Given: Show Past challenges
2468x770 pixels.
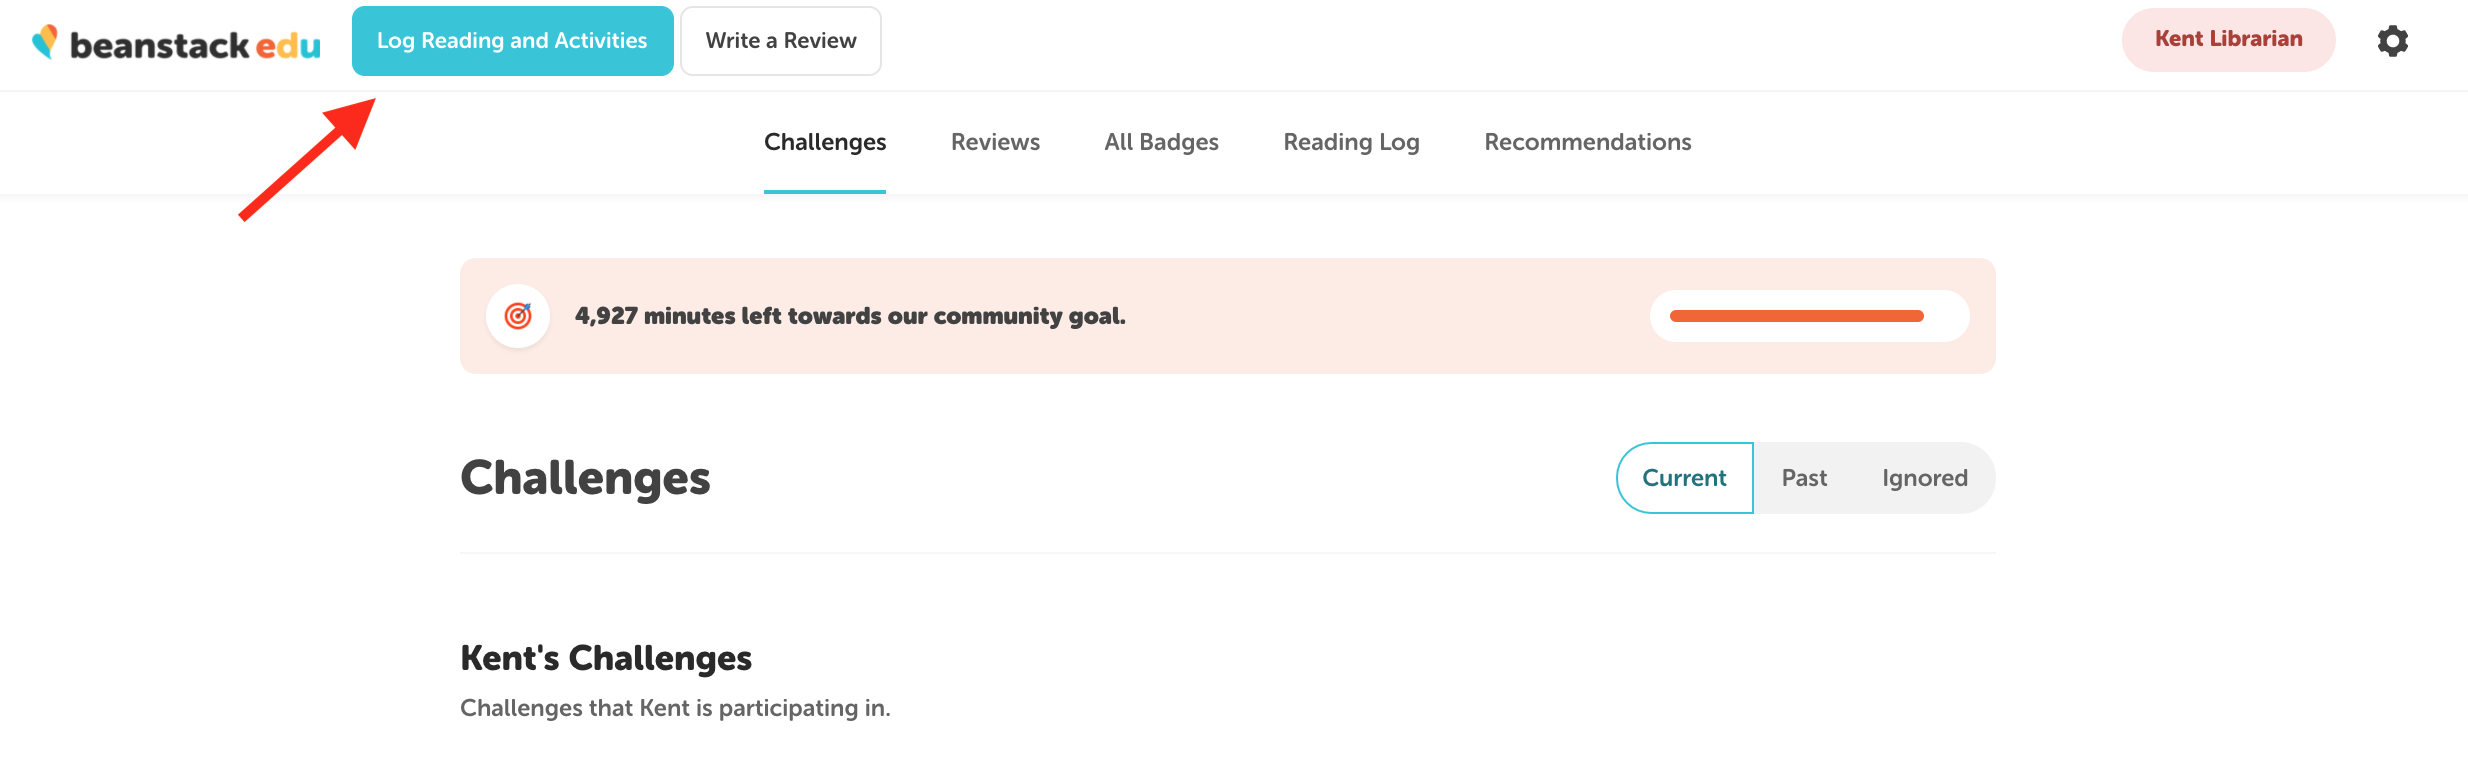Looking at the screenshot, I should 1804,478.
